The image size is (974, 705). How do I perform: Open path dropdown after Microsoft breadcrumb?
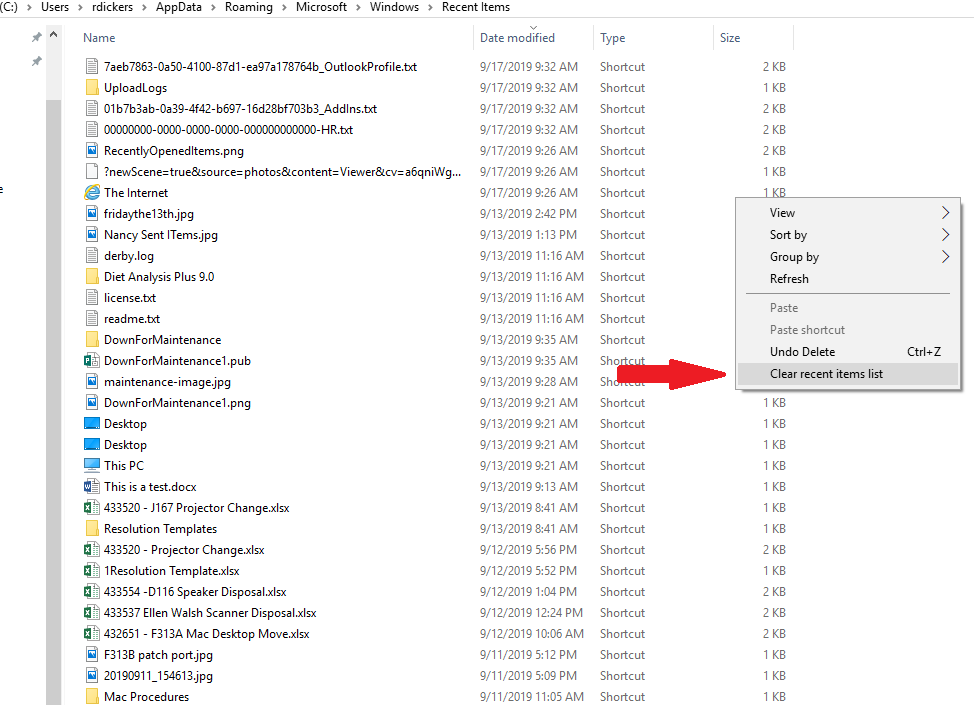point(358,7)
